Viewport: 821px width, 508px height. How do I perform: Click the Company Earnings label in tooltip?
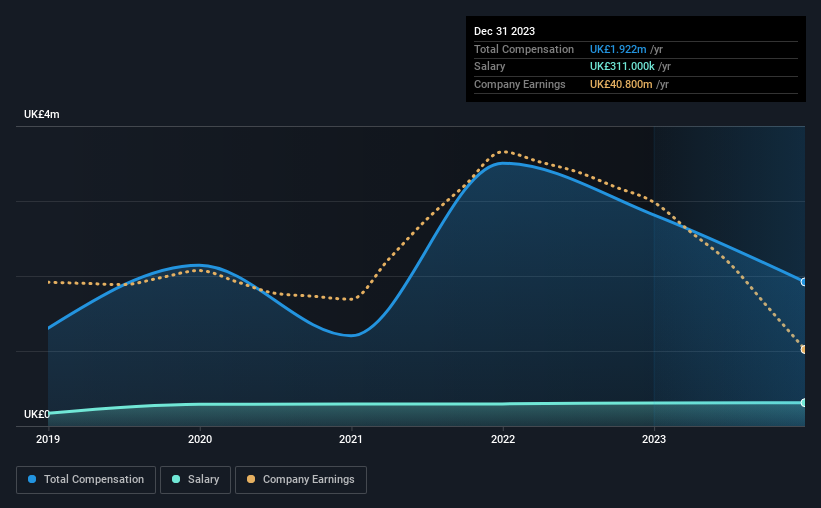tap(519, 84)
